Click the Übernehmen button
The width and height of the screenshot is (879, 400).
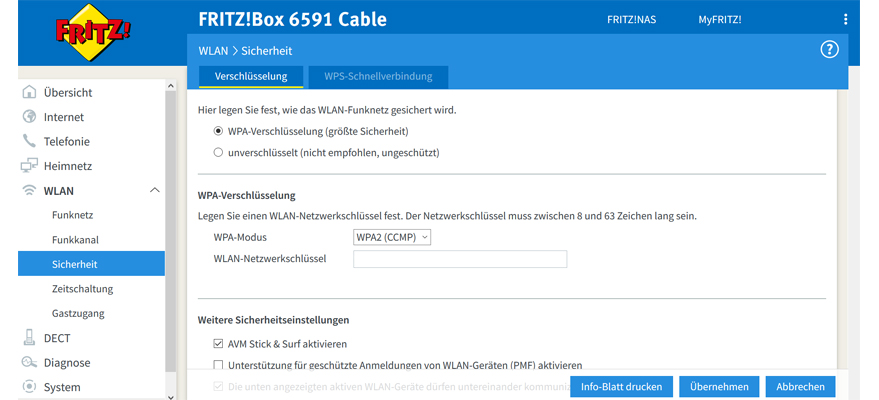tap(718, 387)
